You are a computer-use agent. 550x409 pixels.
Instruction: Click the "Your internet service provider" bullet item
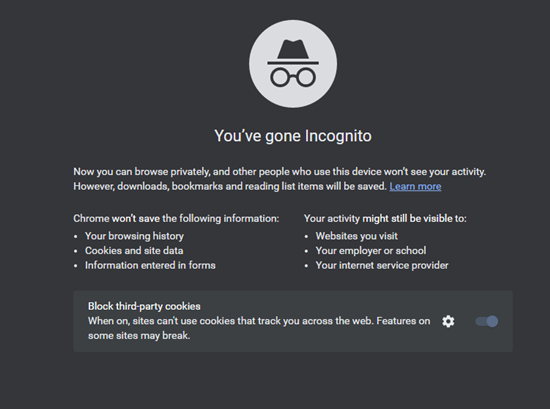(x=382, y=265)
